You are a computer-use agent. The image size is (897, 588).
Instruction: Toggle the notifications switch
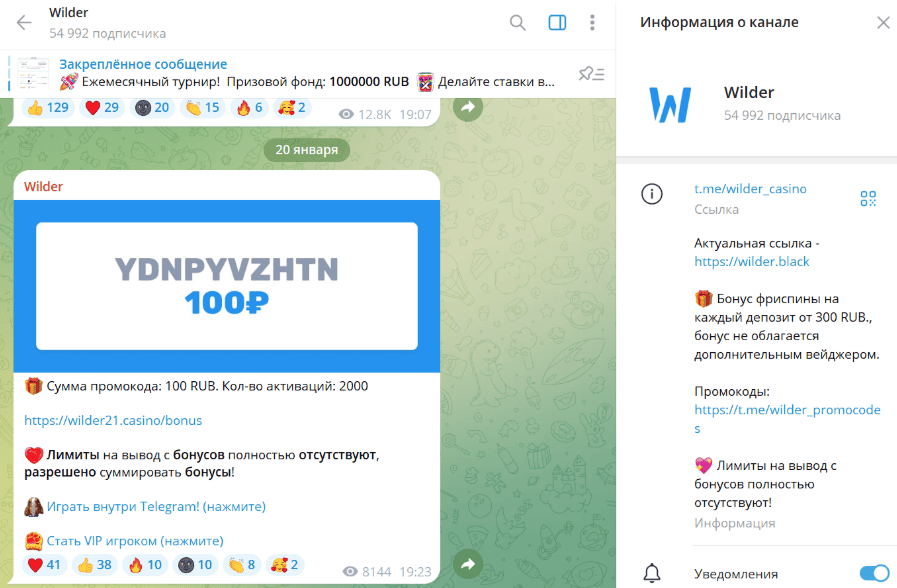874,573
